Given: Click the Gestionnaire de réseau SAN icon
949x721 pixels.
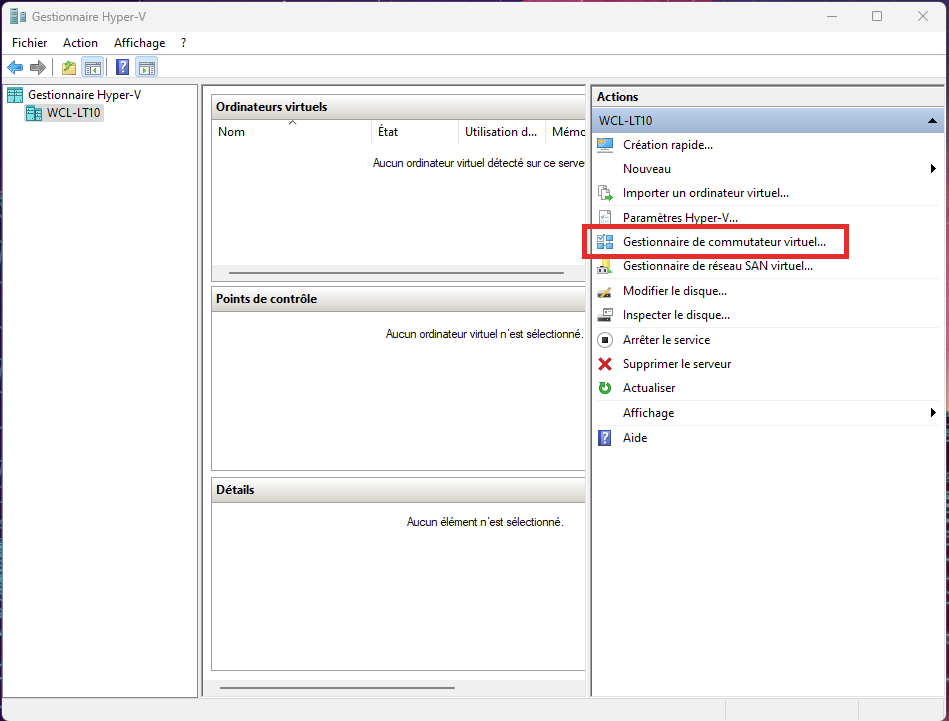Looking at the screenshot, I should click(605, 266).
